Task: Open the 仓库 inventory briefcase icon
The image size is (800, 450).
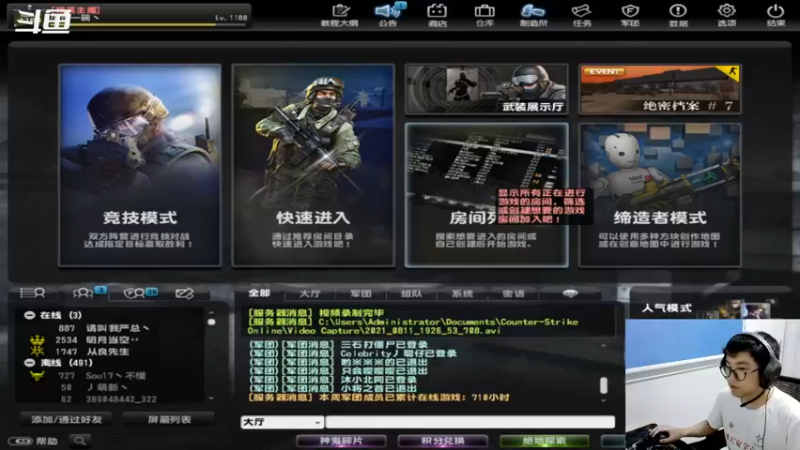Action: pyautogui.click(x=484, y=15)
